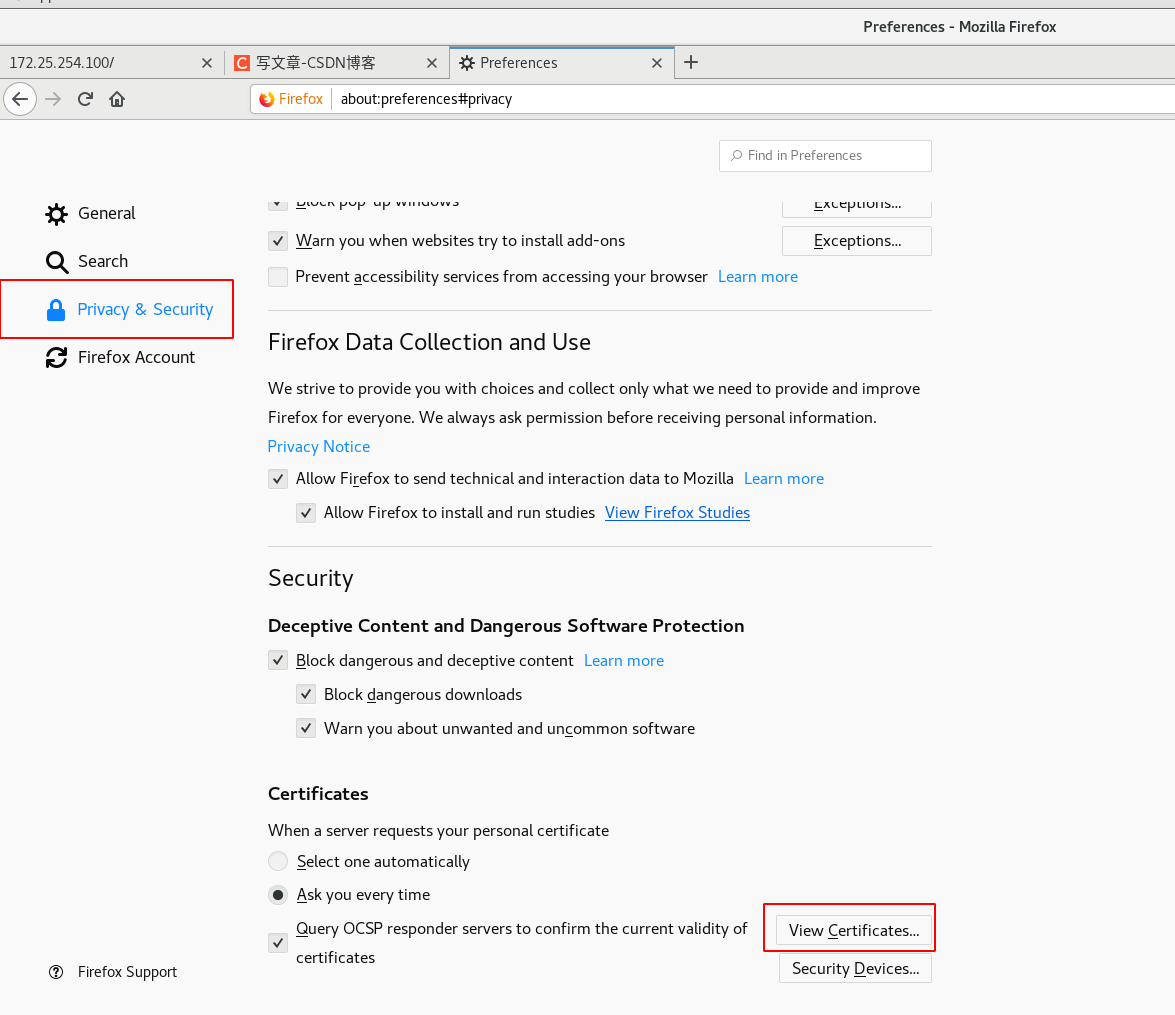This screenshot has width=1175, height=1015.
Task: Uncheck Block dangerous downloads
Action: 306,695
